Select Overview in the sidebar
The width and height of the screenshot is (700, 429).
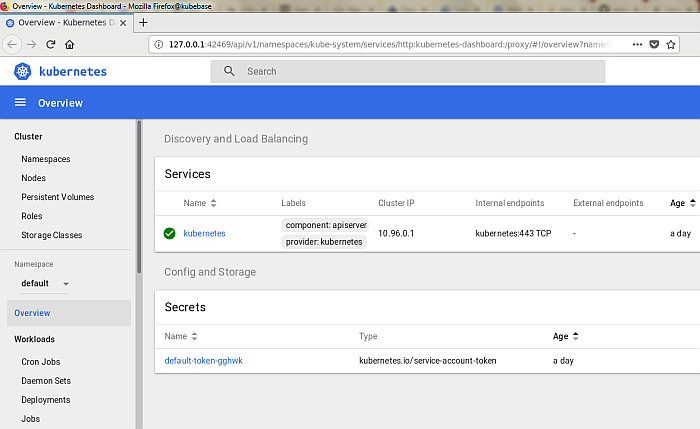click(x=69, y=313)
